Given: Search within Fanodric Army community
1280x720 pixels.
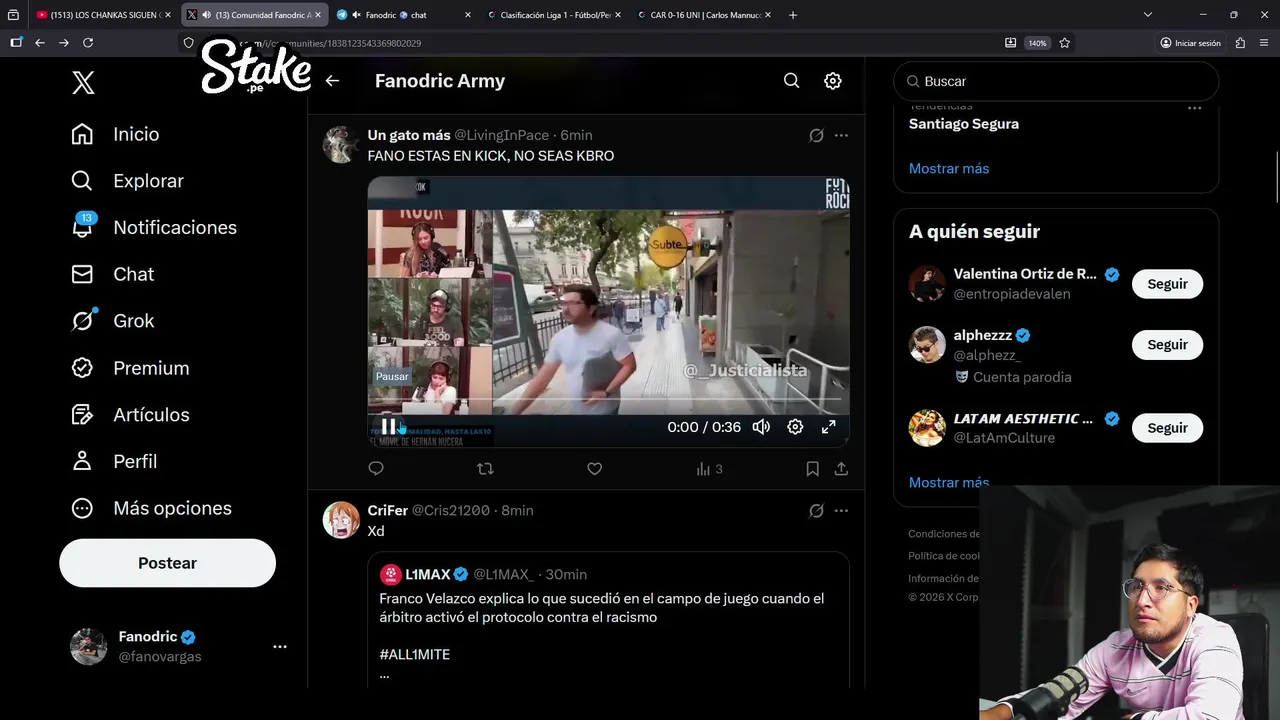Looking at the screenshot, I should 791,81.
